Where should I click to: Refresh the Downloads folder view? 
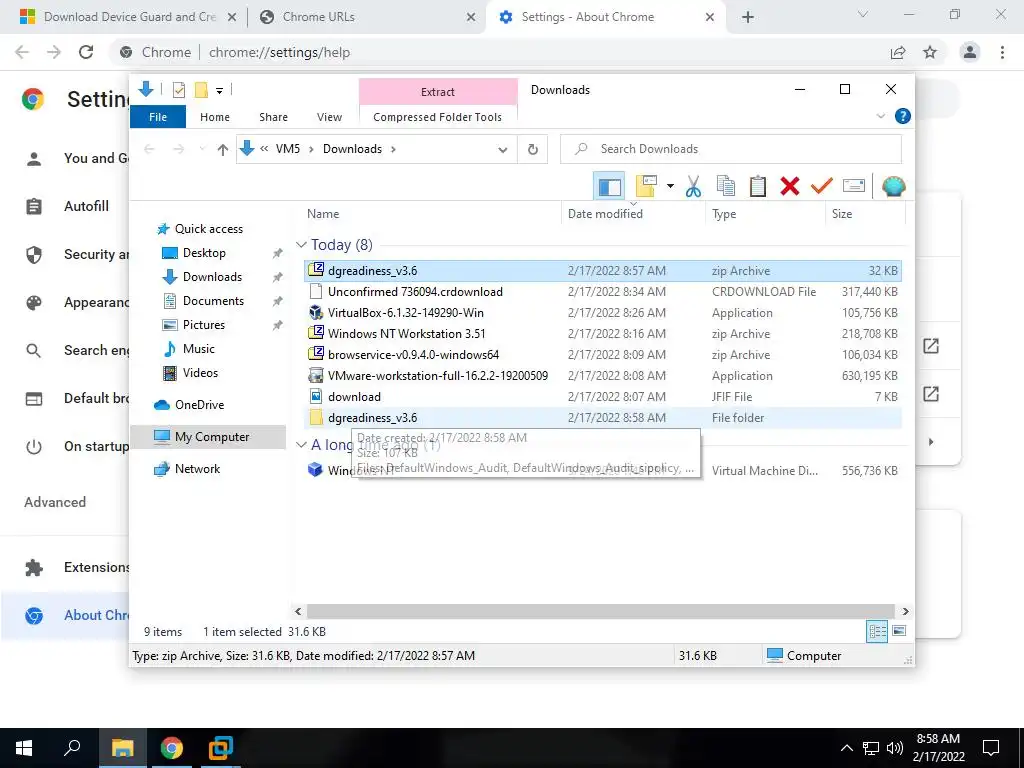(533, 150)
